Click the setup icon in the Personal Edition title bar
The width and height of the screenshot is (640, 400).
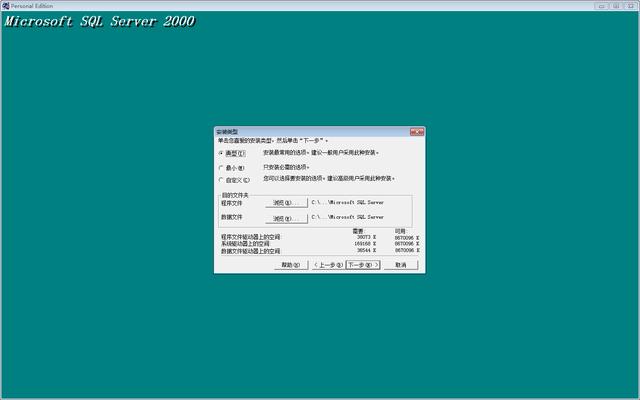5,6
